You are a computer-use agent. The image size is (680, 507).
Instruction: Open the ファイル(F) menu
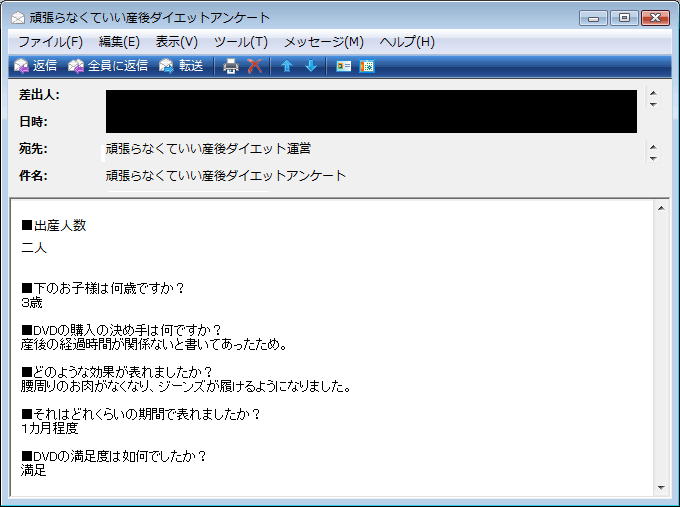point(51,42)
